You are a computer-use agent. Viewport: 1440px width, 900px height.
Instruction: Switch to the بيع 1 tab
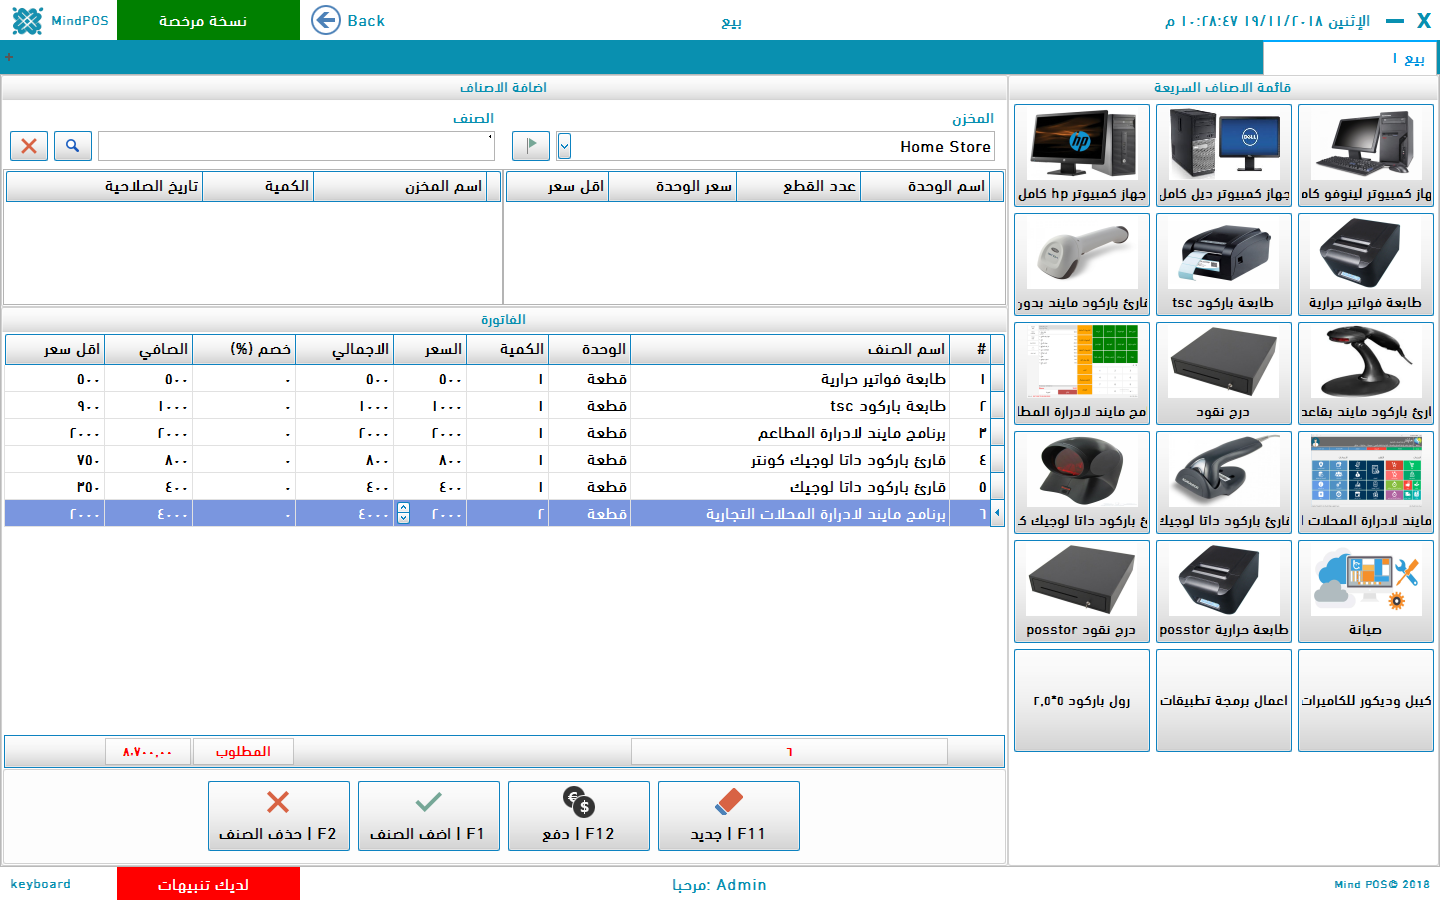(1350, 59)
